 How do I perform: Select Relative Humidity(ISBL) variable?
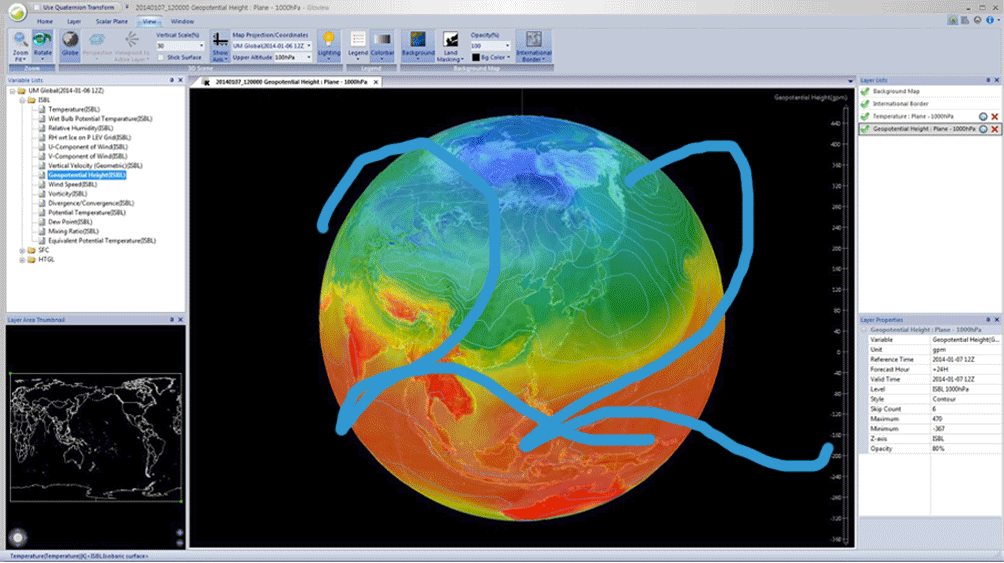click(81, 128)
